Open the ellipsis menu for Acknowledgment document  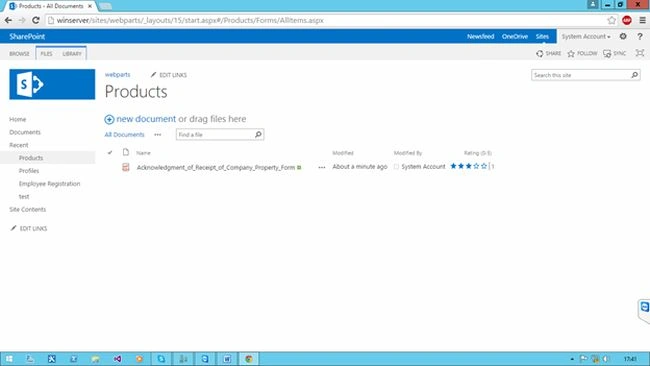point(322,167)
